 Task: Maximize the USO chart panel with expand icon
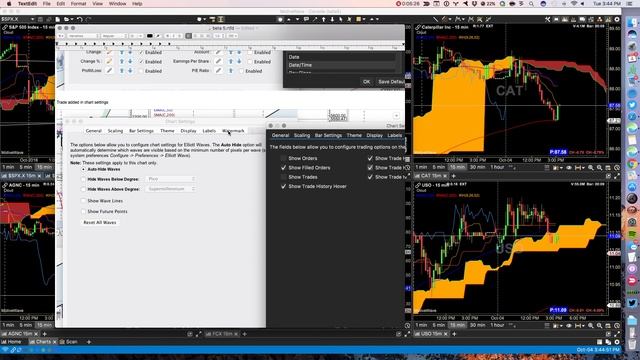[617, 334]
